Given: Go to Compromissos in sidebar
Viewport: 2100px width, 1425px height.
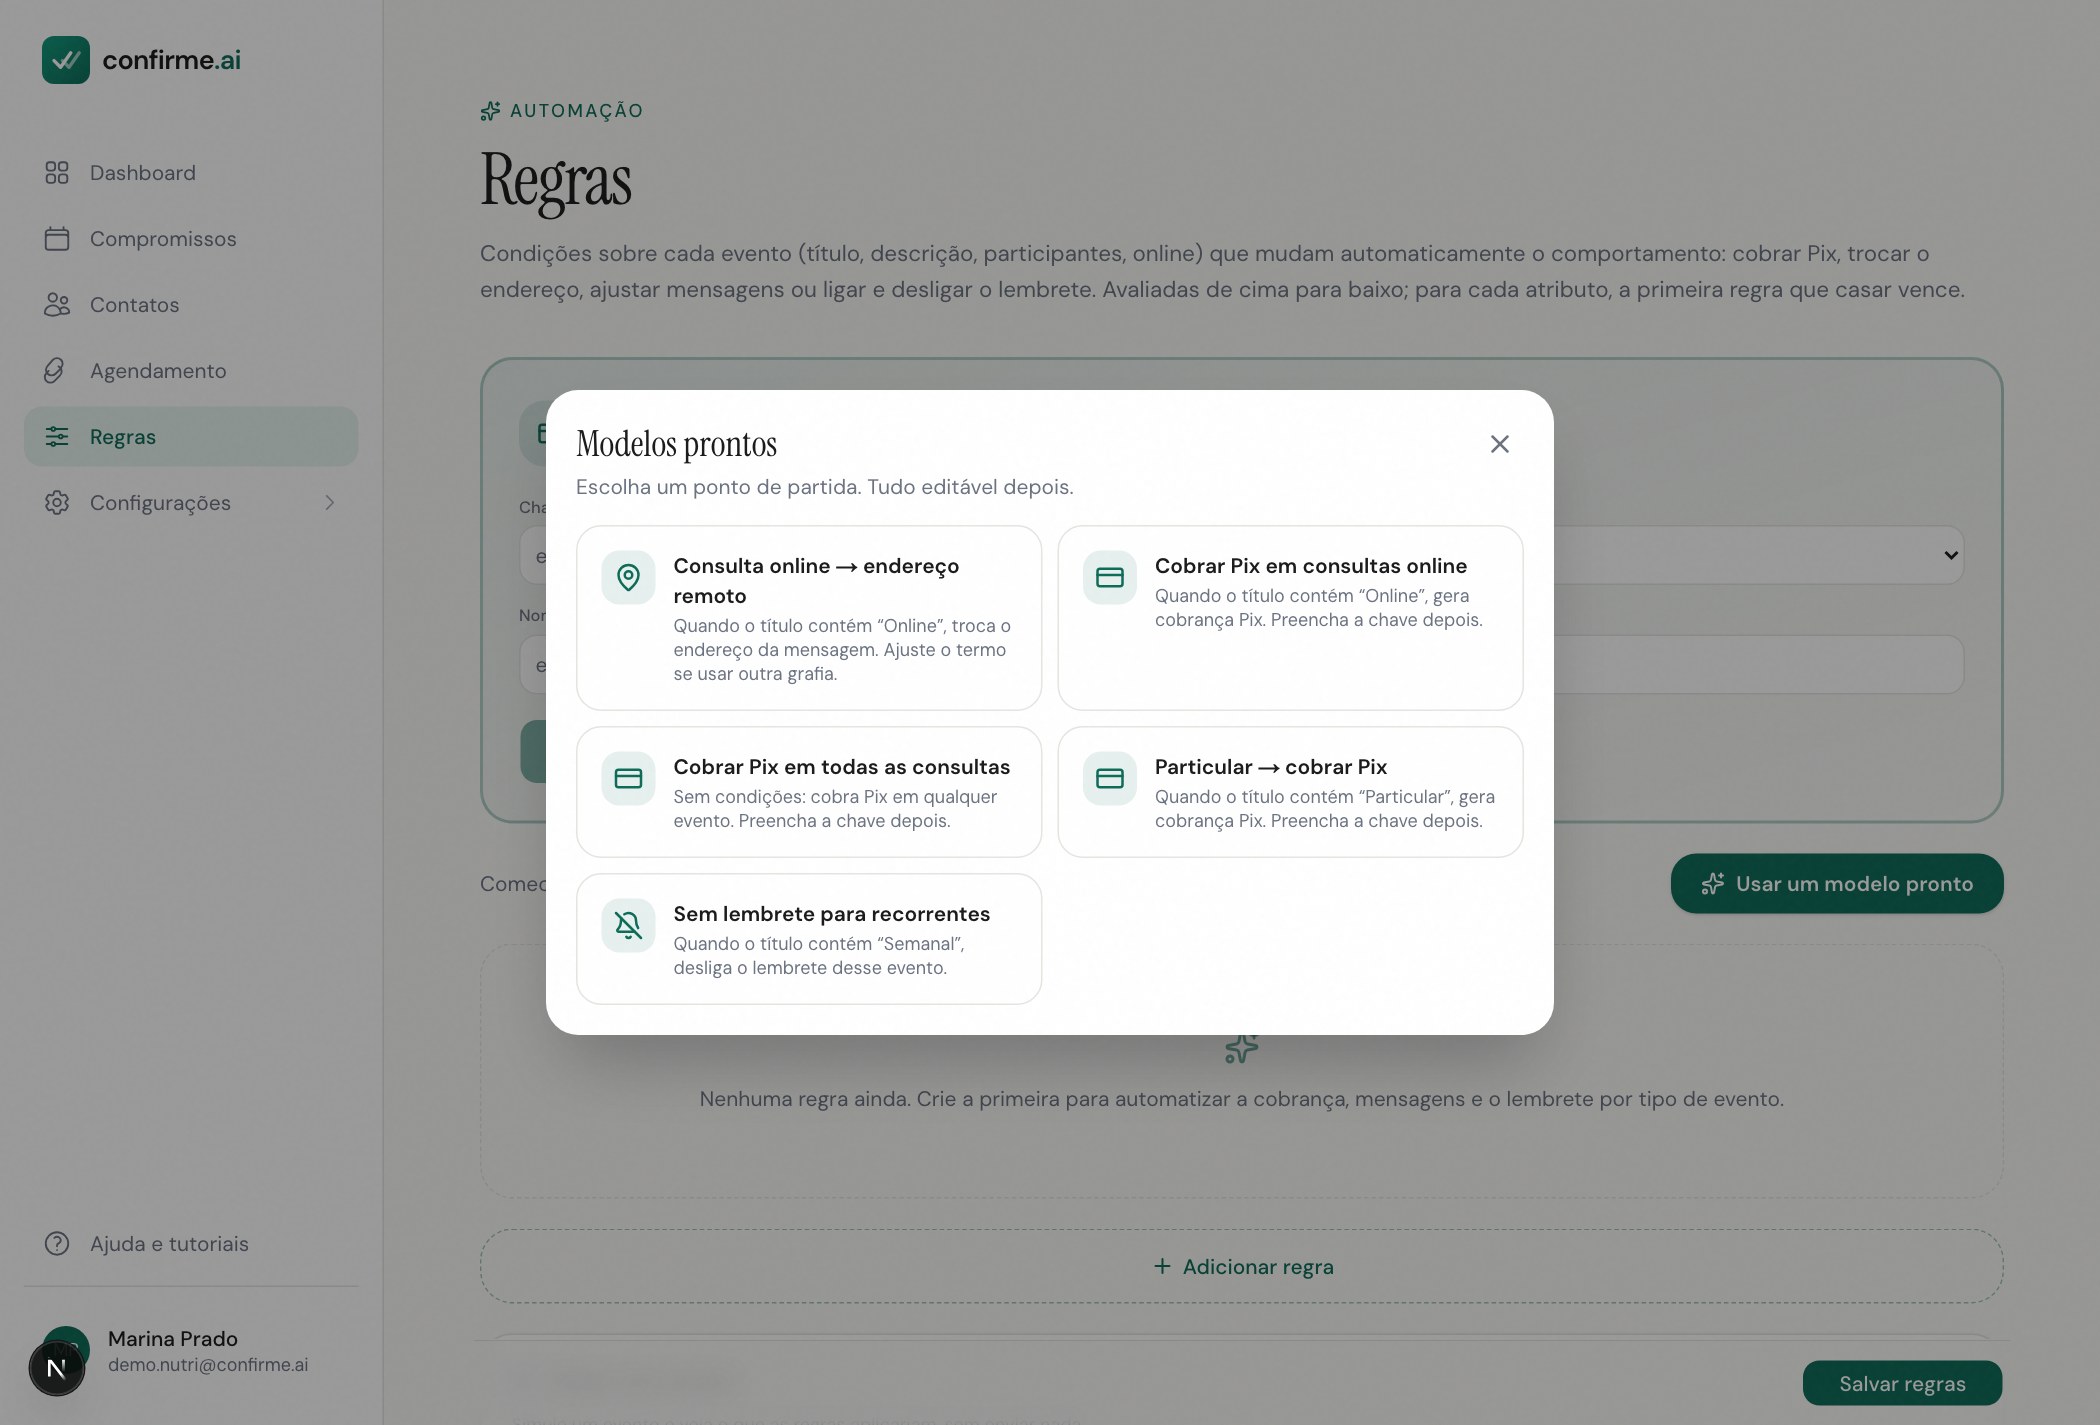Looking at the screenshot, I should click(x=191, y=239).
